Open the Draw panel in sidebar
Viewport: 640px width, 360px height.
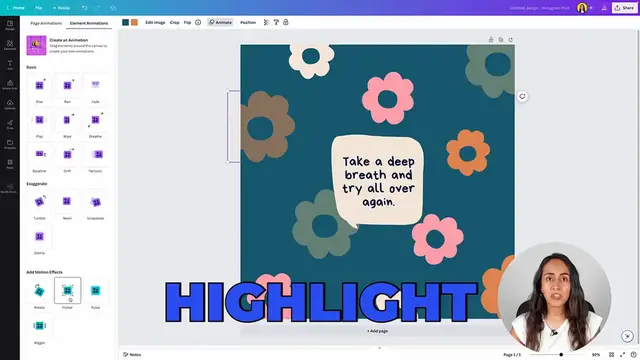point(10,124)
